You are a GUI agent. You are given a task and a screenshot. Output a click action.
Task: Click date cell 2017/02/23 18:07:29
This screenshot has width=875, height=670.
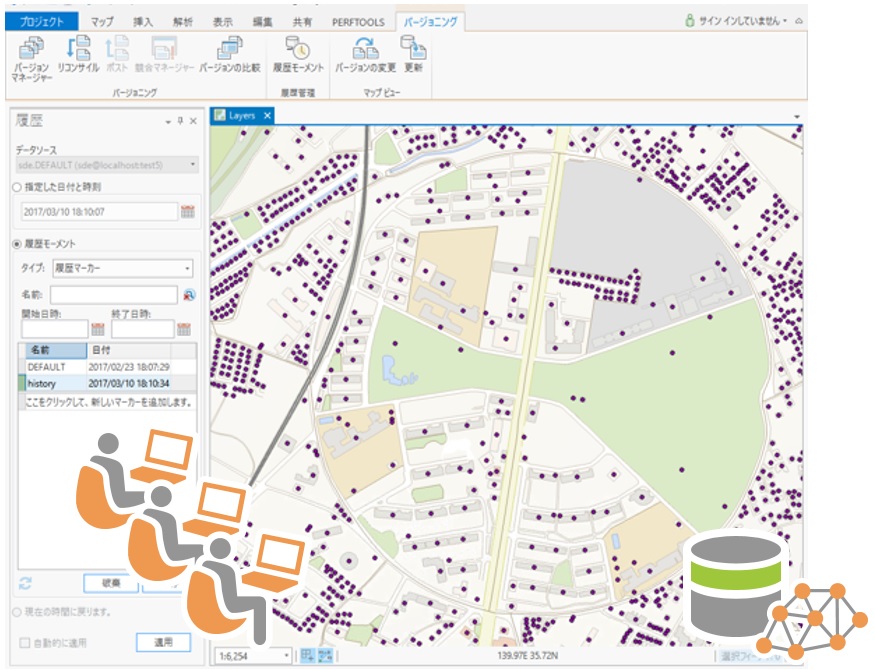[129, 367]
